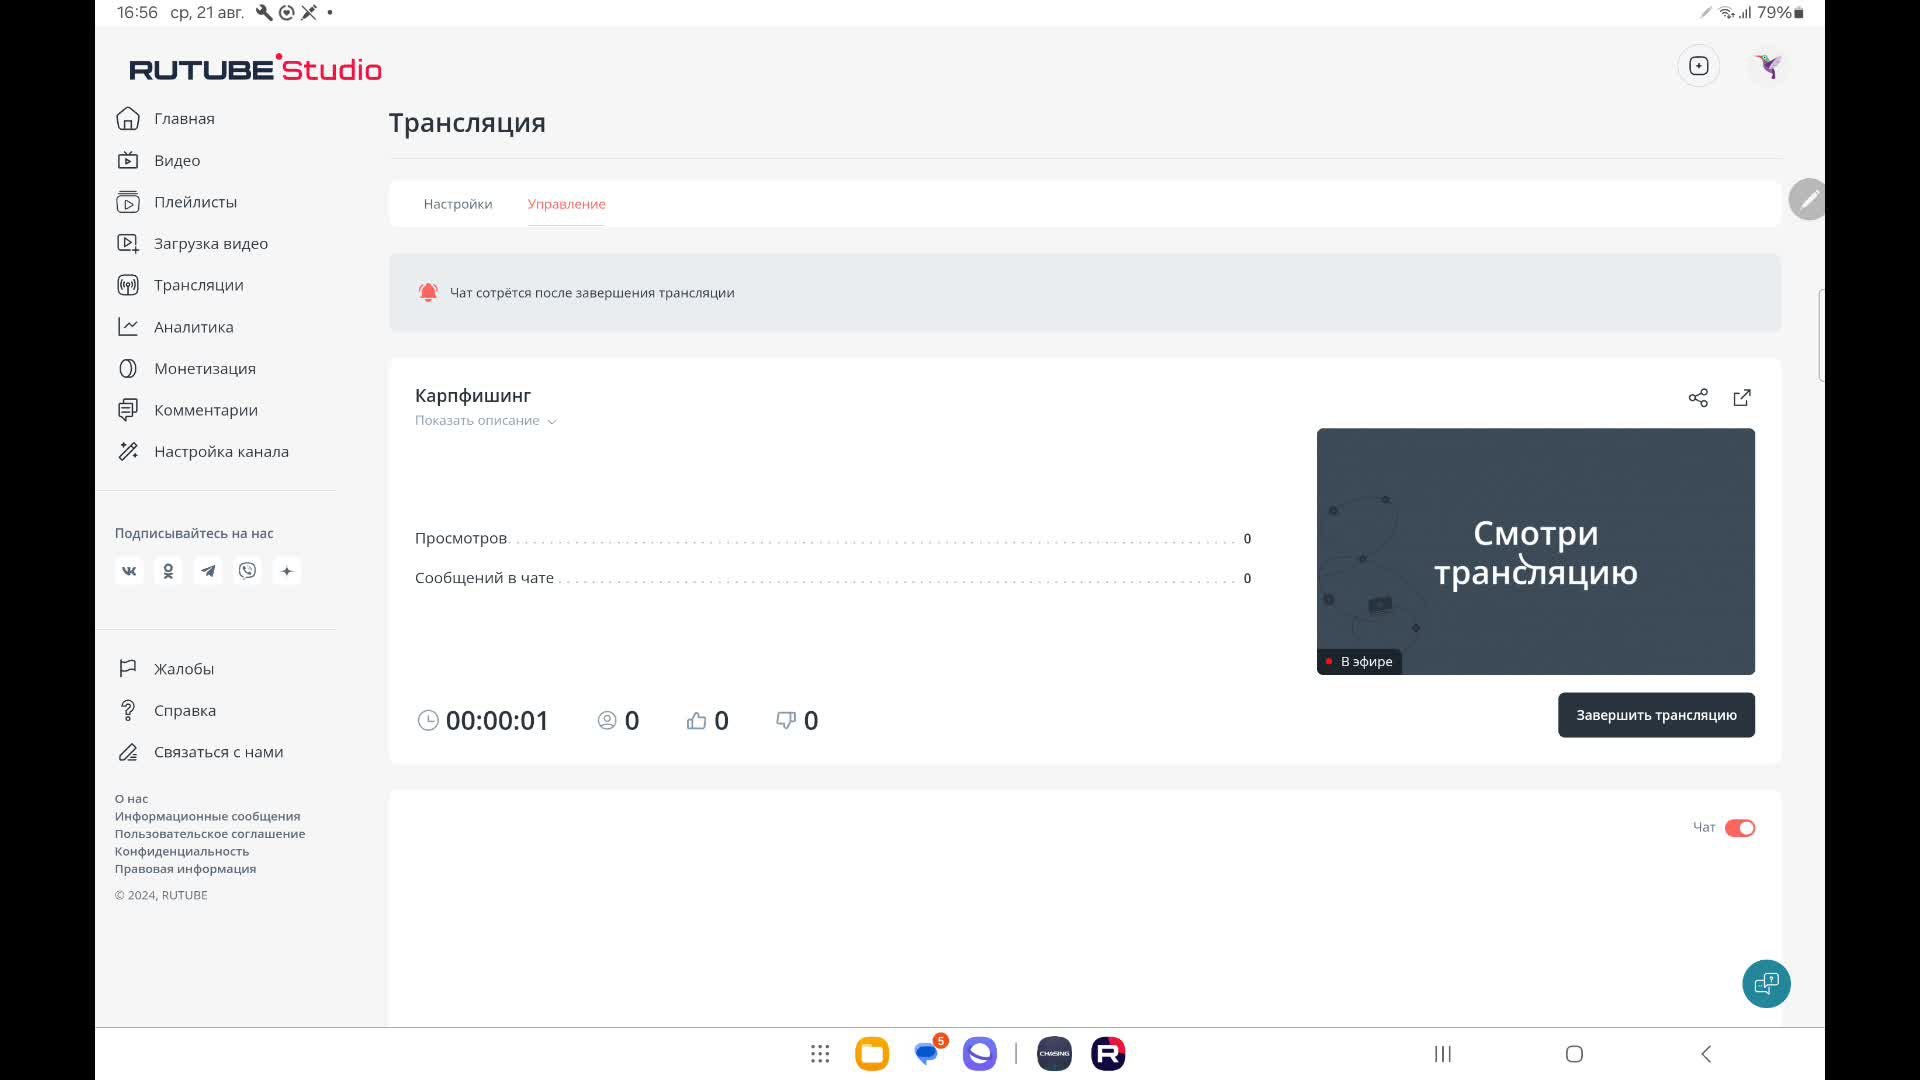Click the Смотри трансляцию preview thumbnail

(1535, 551)
